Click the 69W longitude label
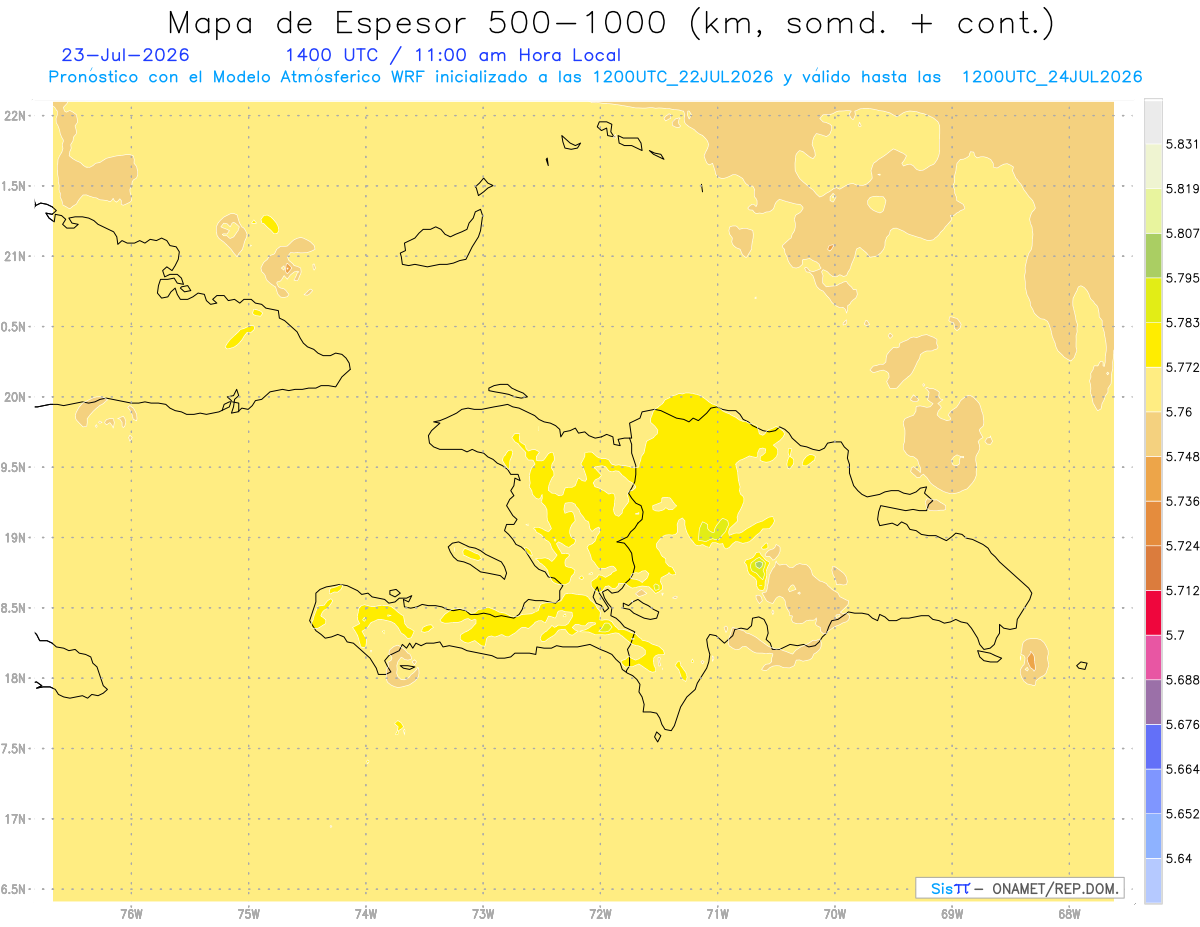Screen dimensions: 1200x927 [x=952, y=913]
